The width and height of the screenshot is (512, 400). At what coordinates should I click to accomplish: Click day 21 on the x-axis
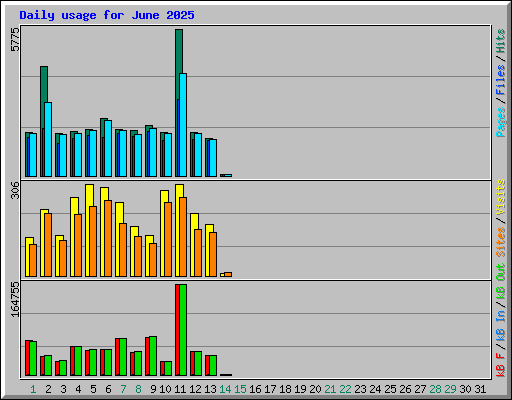click(x=330, y=389)
